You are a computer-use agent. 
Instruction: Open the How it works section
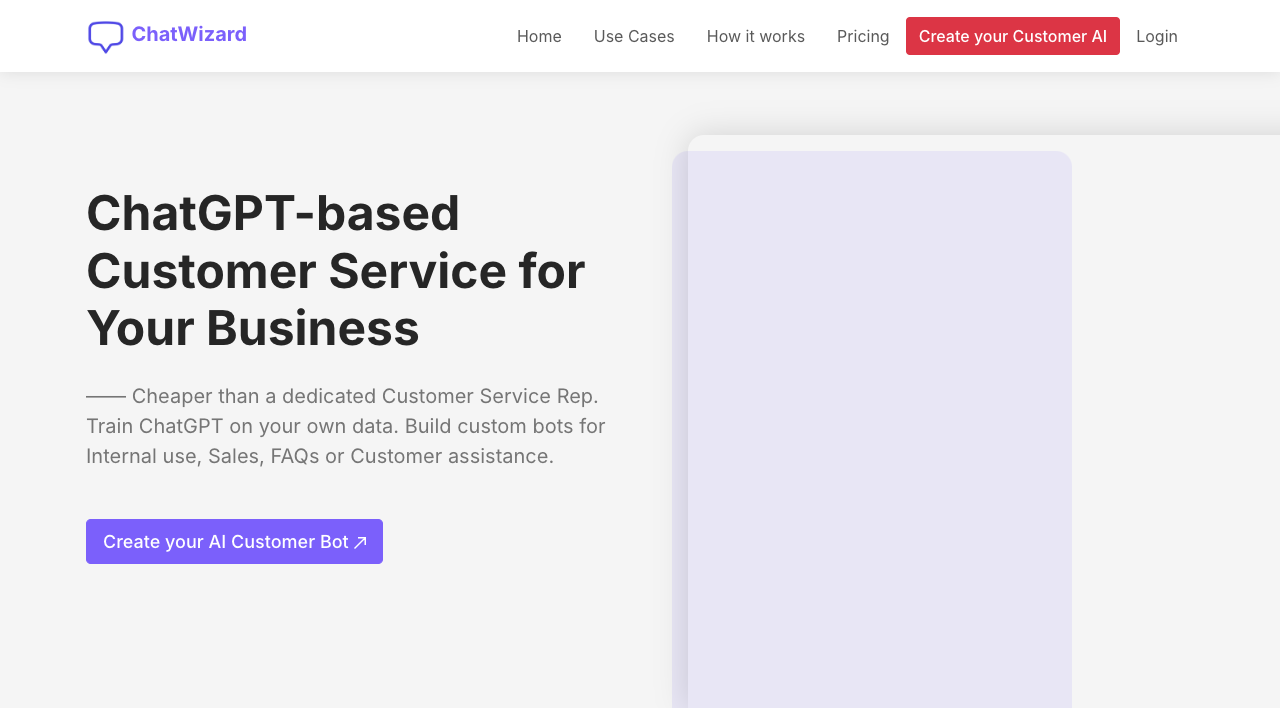[755, 36]
